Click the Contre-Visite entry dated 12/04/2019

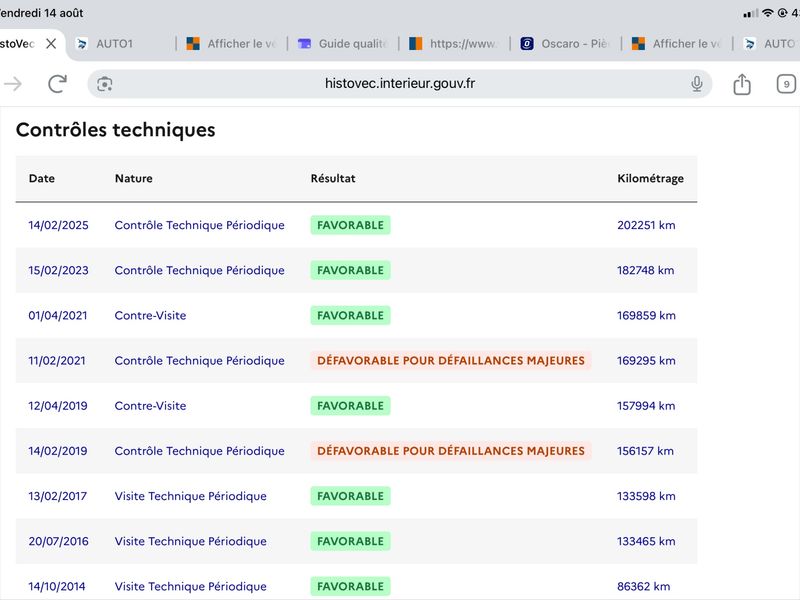[x=150, y=406]
